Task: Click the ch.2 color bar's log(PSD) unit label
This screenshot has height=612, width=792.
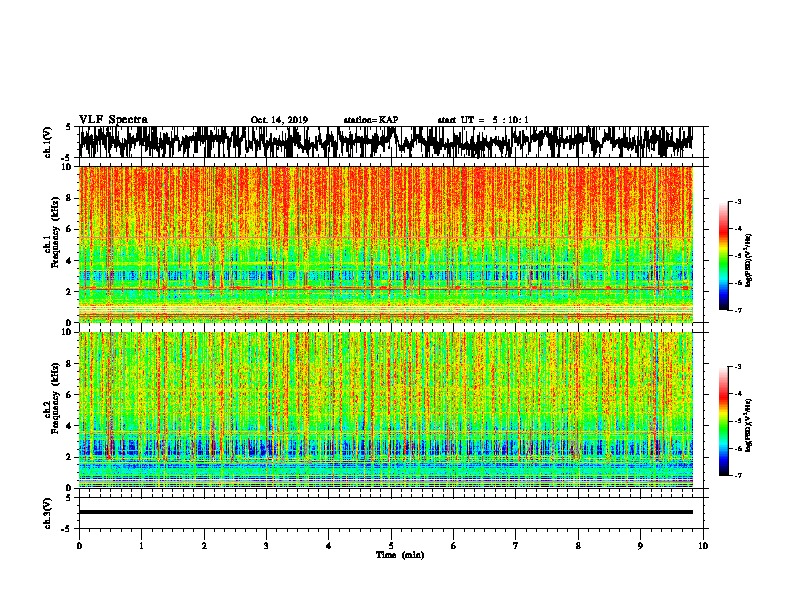Action: (749, 425)
